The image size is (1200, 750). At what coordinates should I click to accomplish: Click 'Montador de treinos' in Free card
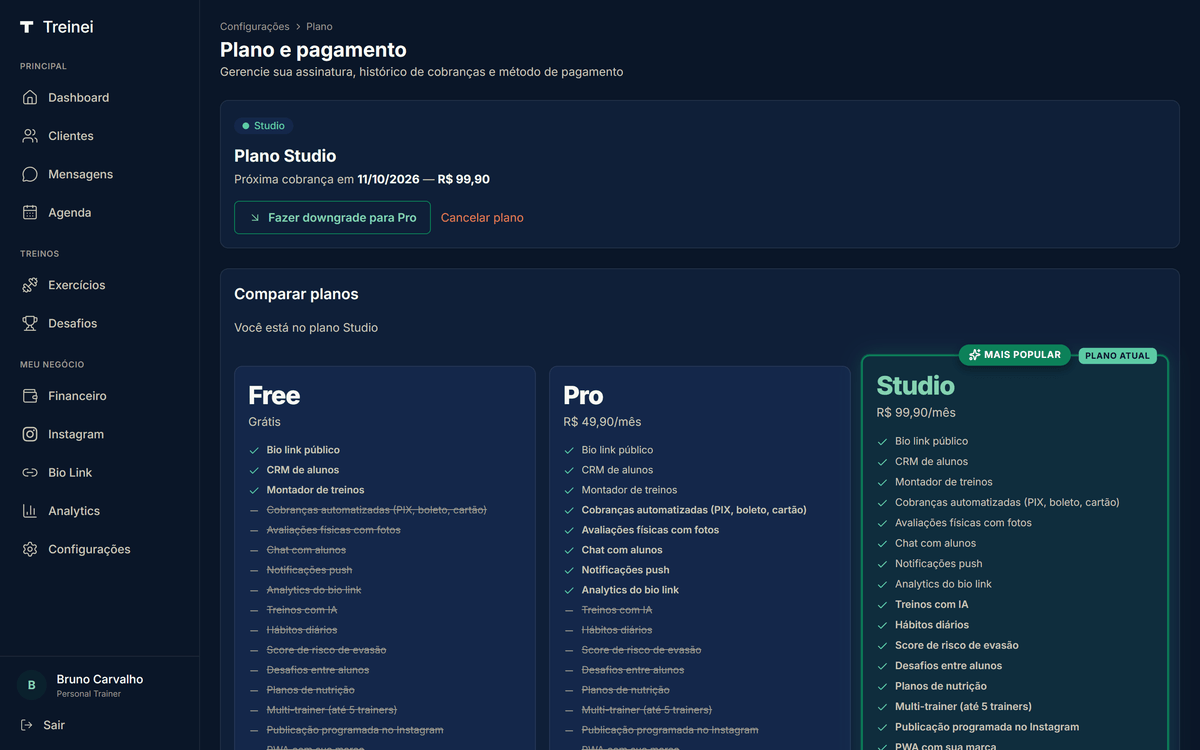coord(315,490)
